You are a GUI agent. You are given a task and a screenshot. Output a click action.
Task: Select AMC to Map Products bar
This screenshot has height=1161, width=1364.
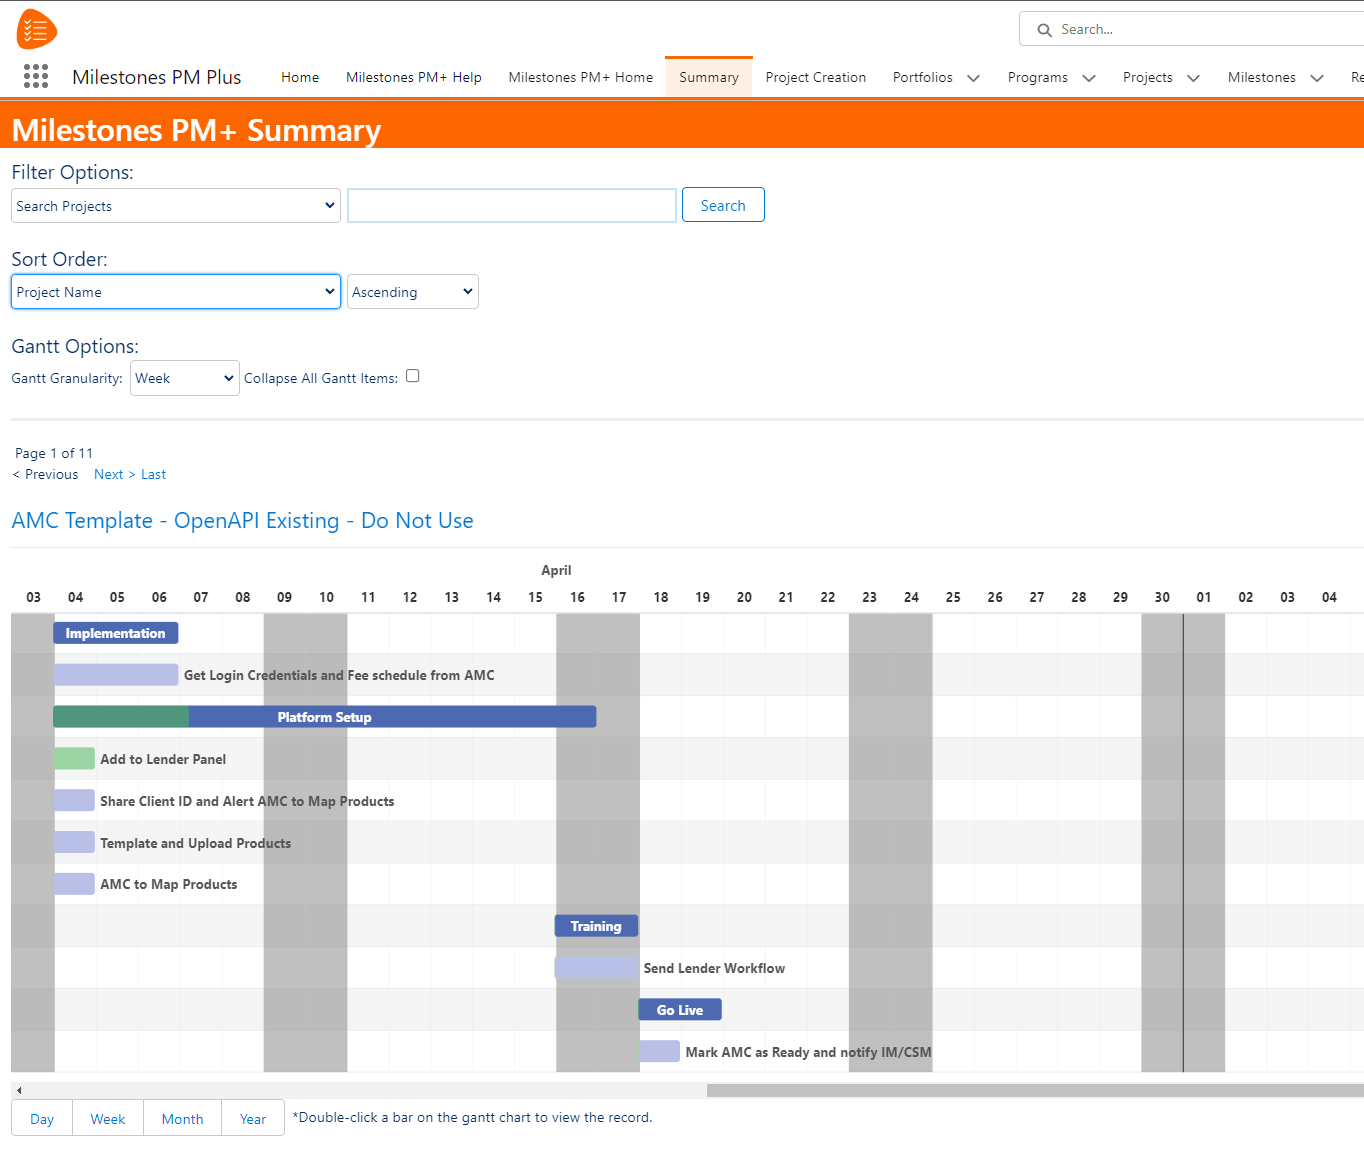tap(74, 884)
